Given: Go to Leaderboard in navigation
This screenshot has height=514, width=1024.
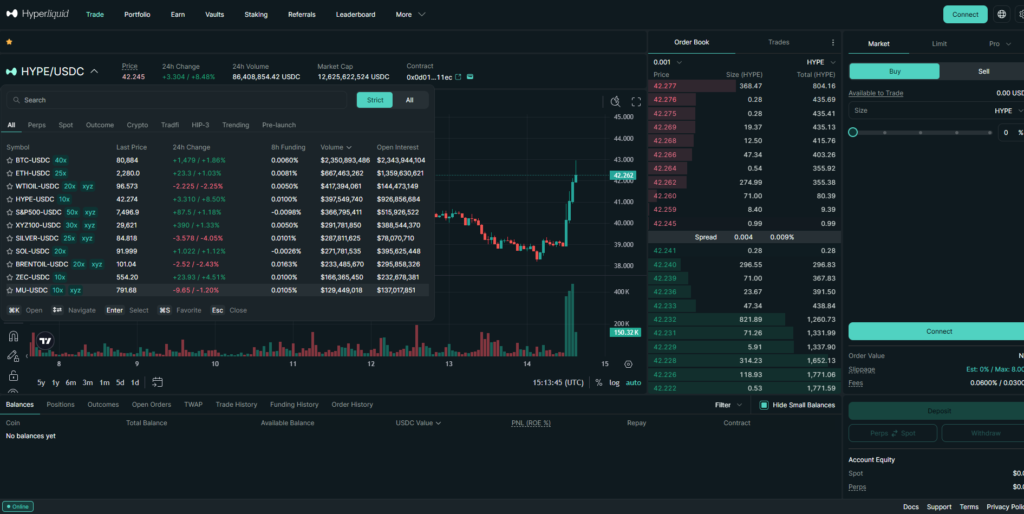Looking at the screenshot, I should coord(355,14).
